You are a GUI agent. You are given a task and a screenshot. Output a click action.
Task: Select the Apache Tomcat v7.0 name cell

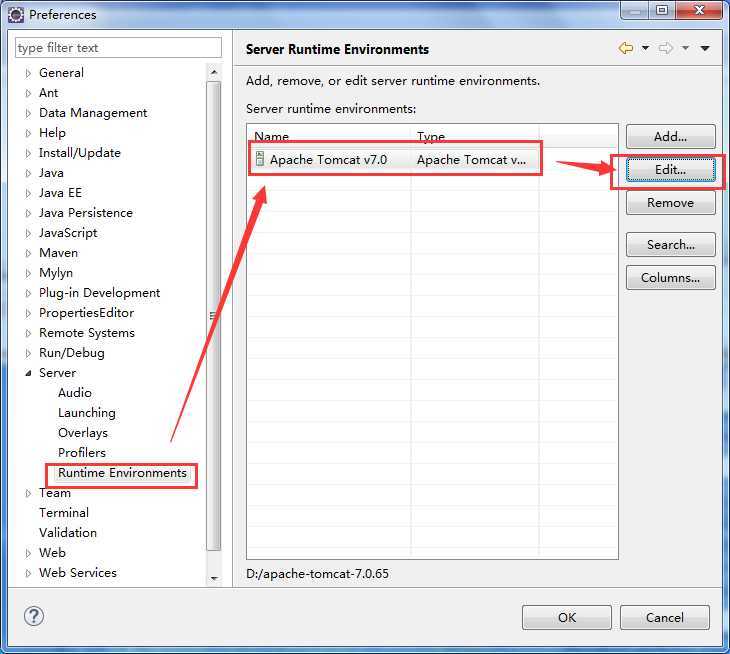328,160
